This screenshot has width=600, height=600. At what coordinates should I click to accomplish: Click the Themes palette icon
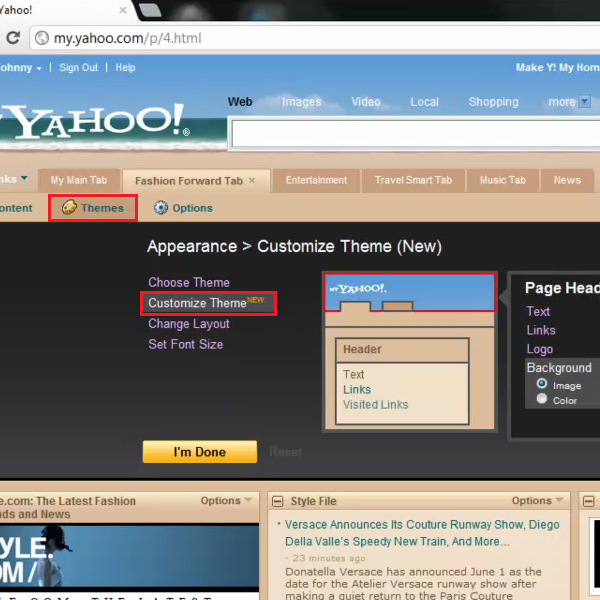point(69,207)
